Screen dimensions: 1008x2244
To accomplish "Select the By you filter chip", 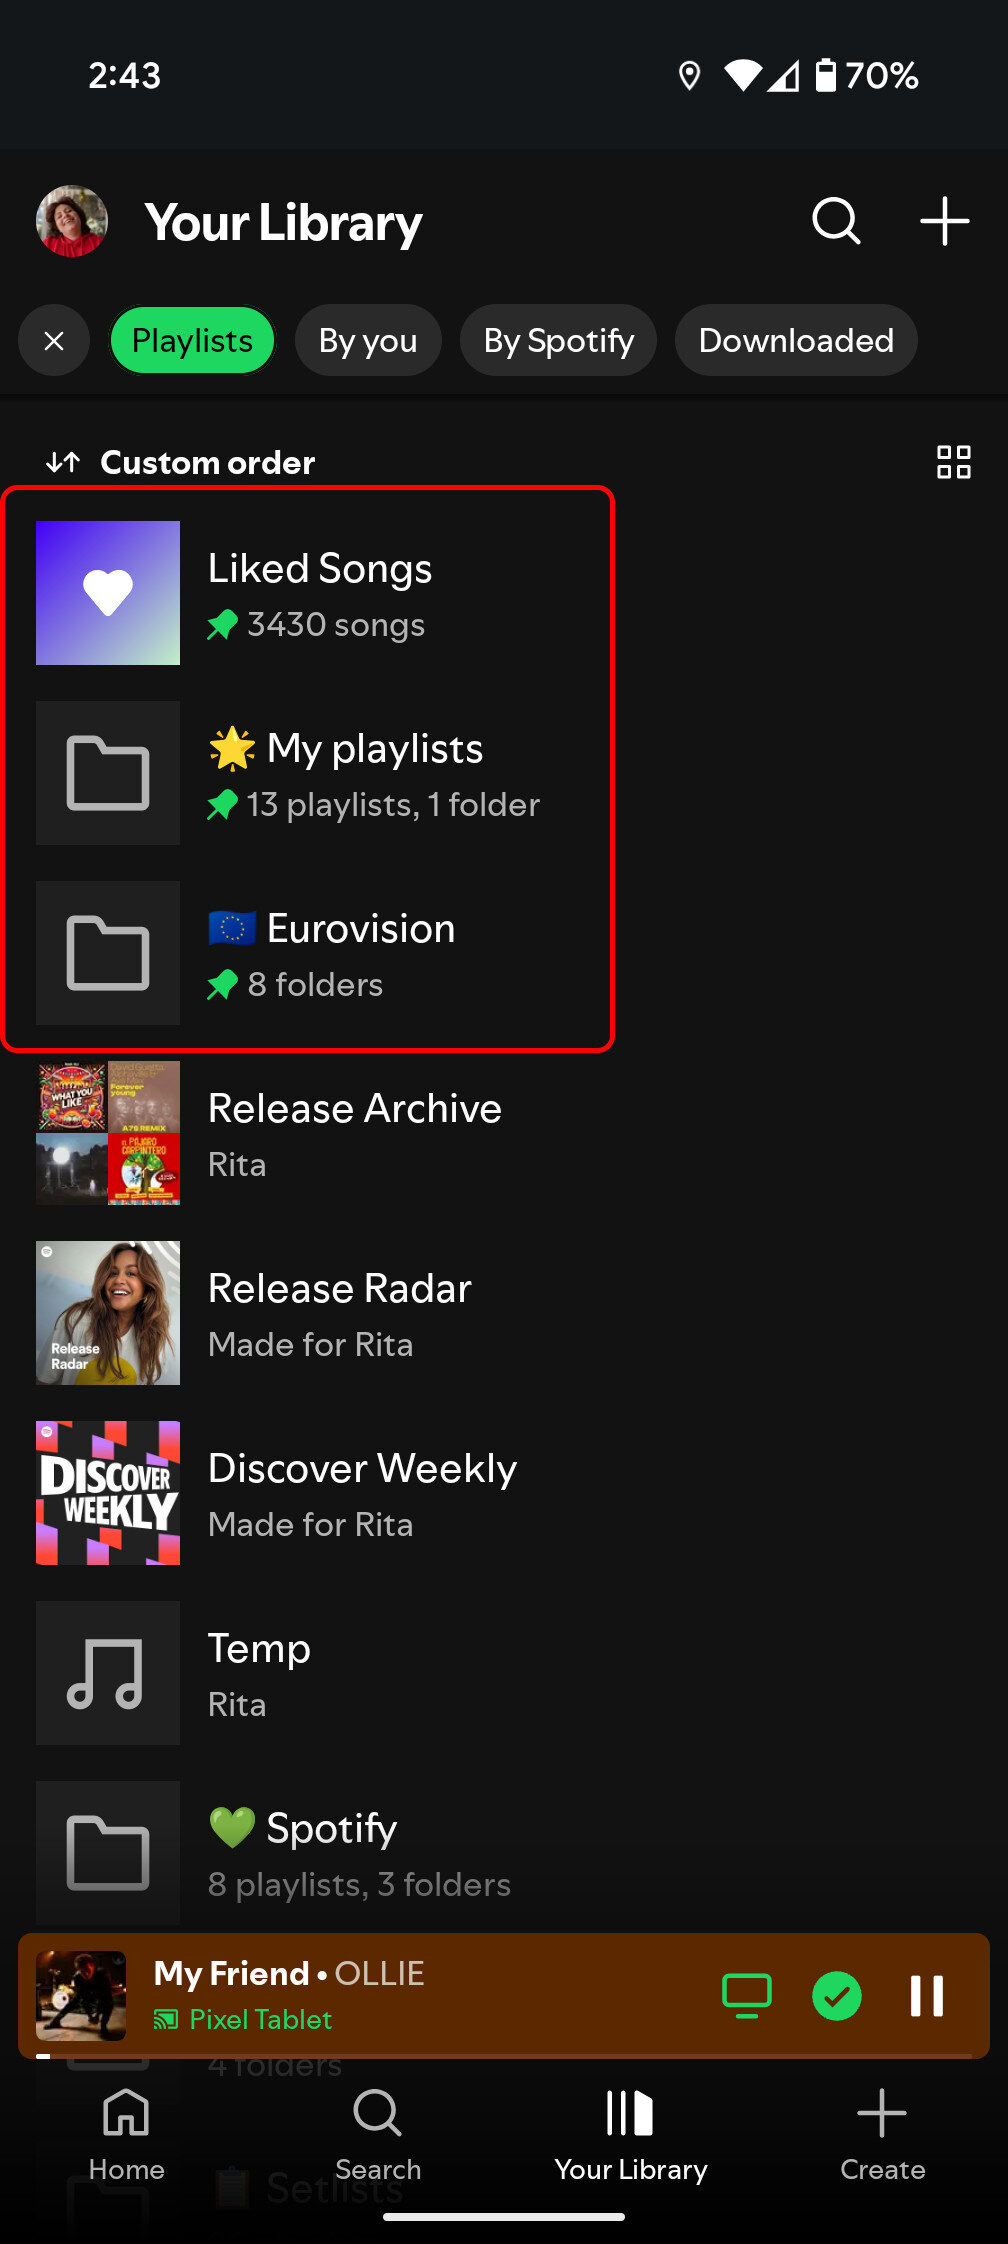I will [x=368, y=341].
